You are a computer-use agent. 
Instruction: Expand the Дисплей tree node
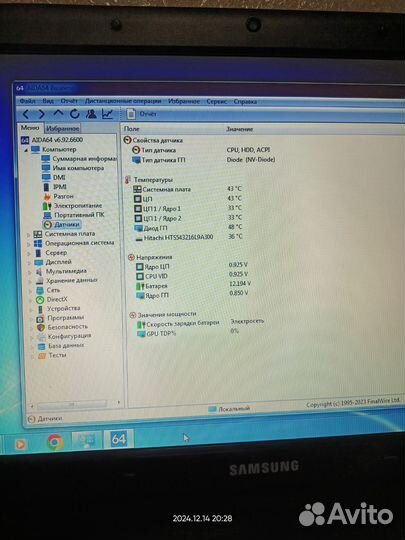pyautogui.click(x=30, y=263)
